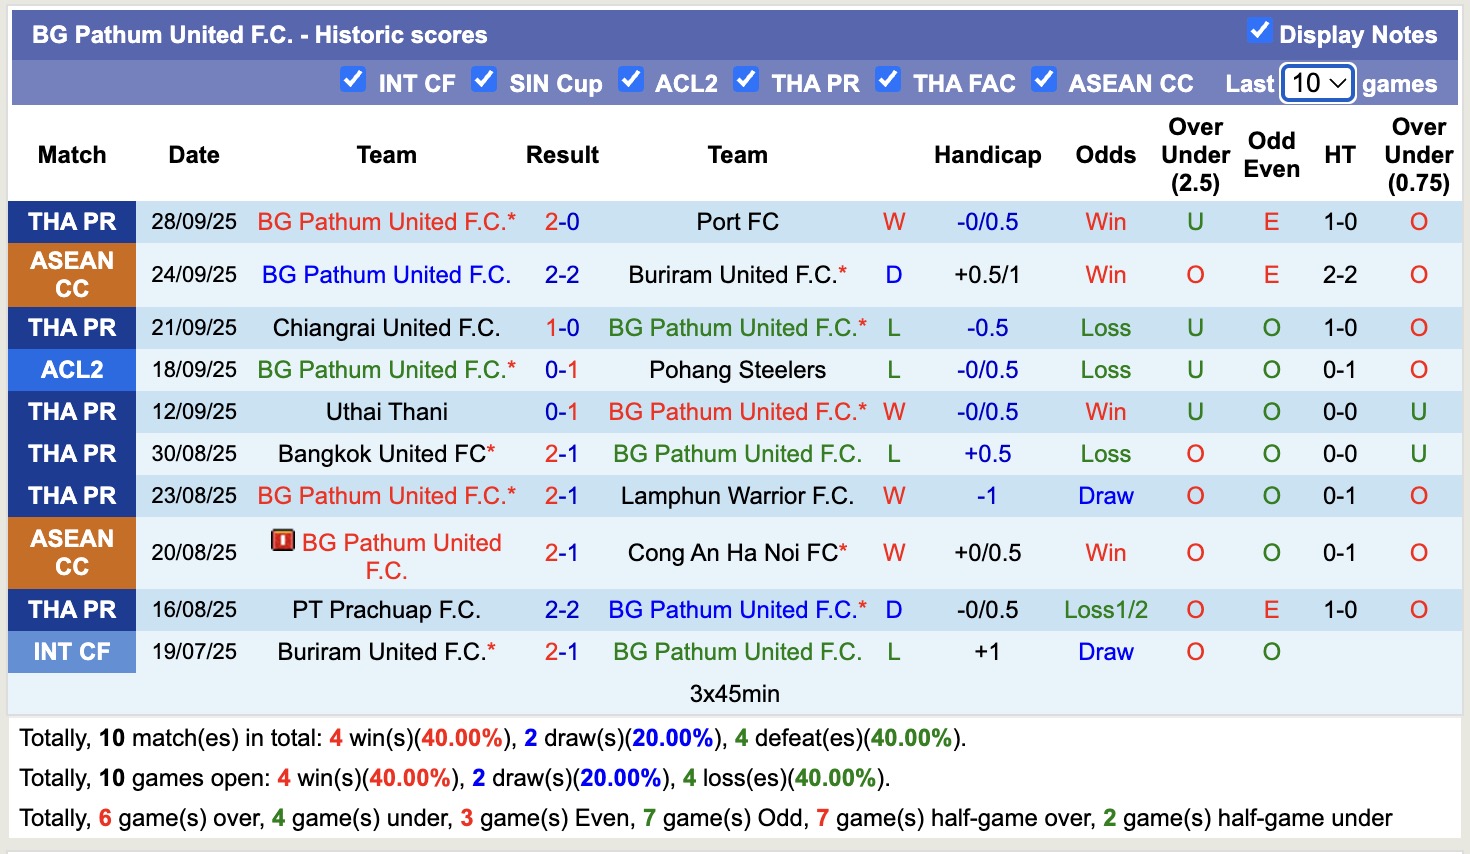Screen dimensions: 1470x854
Task: Disable the ACL2 competition checkbox
Action: click(x=631, y=78)
